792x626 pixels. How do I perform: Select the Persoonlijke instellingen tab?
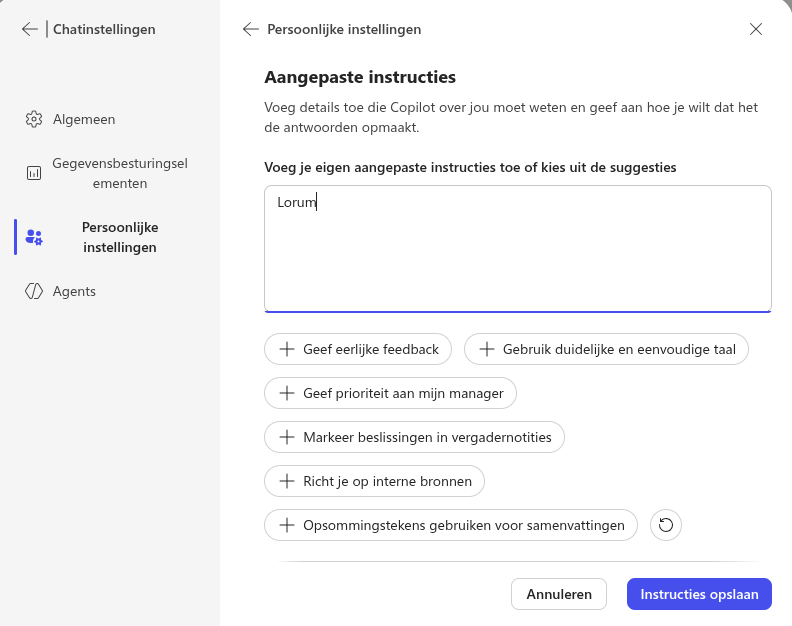click(x=119, y=237)
